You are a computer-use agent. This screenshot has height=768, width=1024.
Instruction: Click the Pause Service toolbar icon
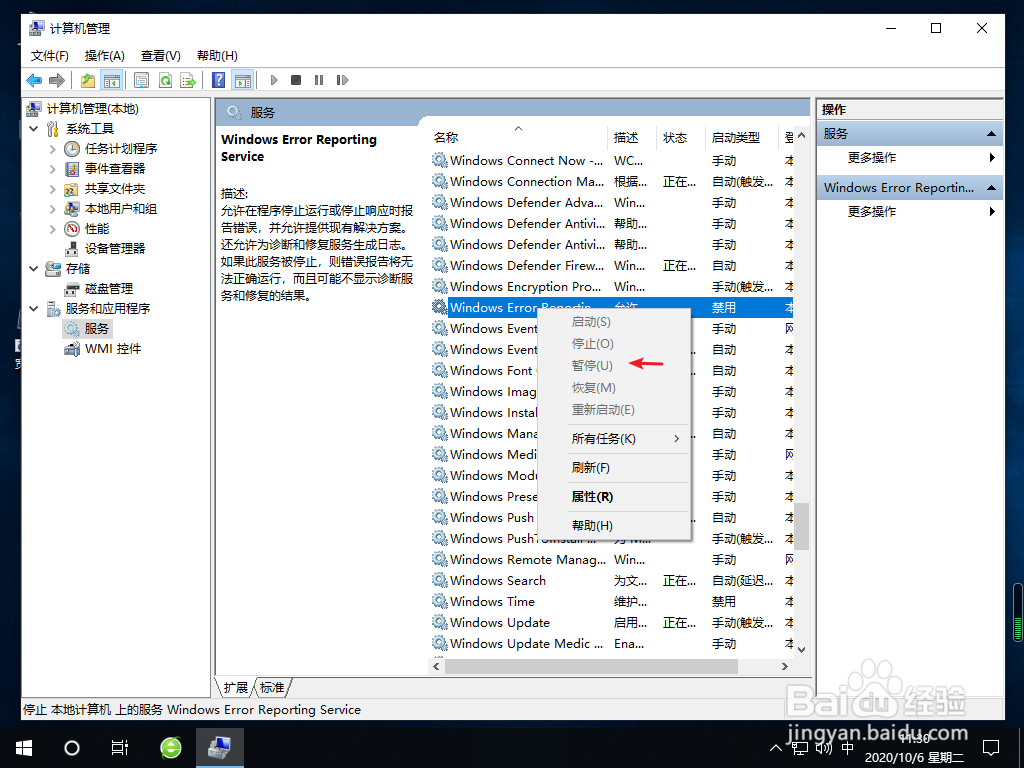[319, 80]
